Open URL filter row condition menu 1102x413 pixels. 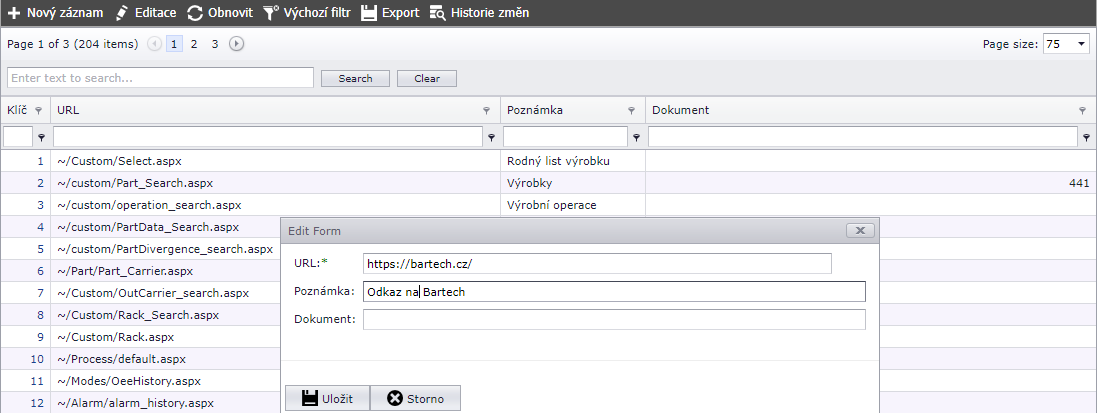tap(491, 137)
